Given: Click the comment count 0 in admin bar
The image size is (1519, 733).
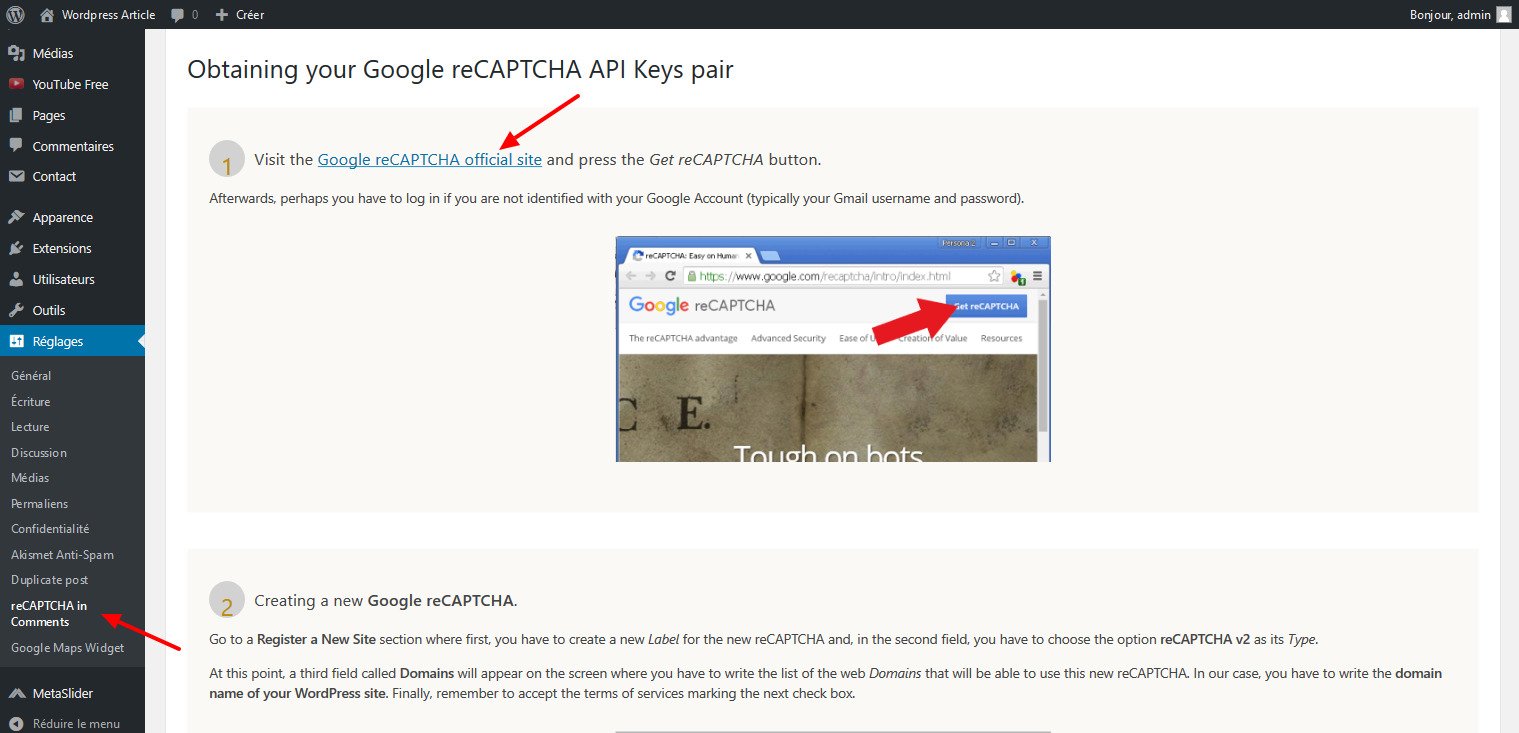Looking at the screenshot, I should 194,15.
